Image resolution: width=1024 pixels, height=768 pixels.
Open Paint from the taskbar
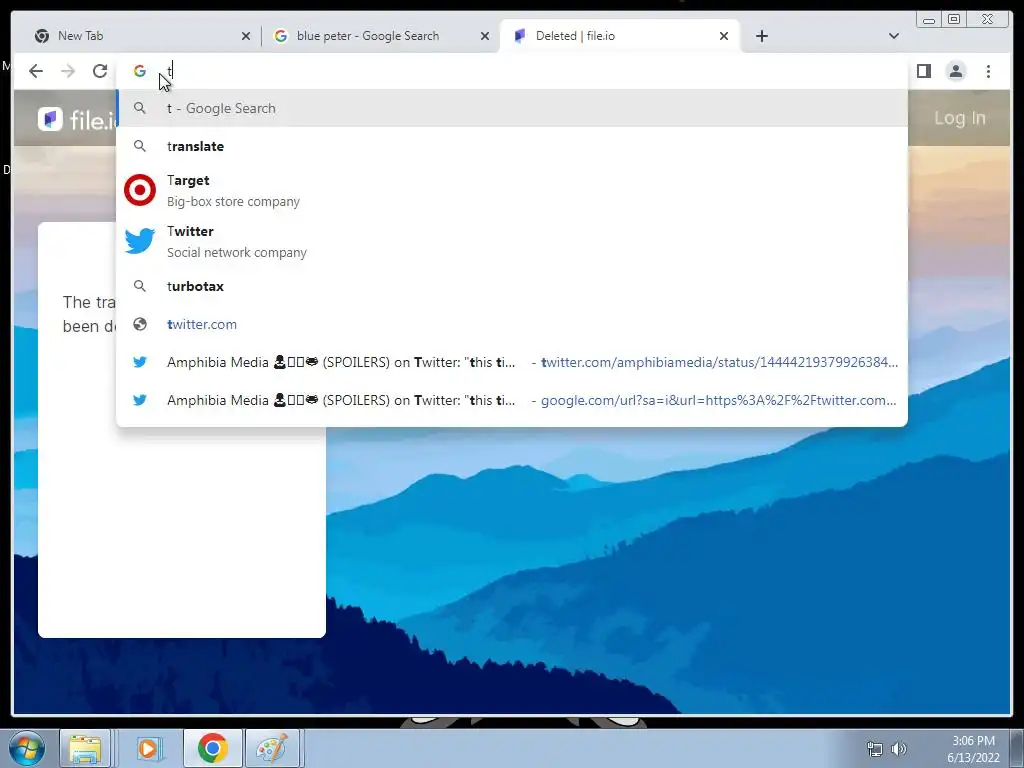pos(272,748)
